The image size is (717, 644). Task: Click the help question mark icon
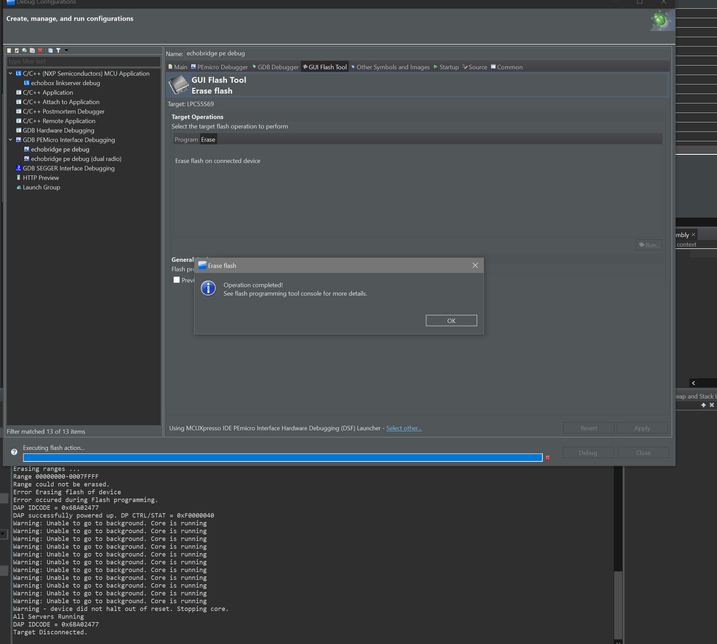click(14, 452)
